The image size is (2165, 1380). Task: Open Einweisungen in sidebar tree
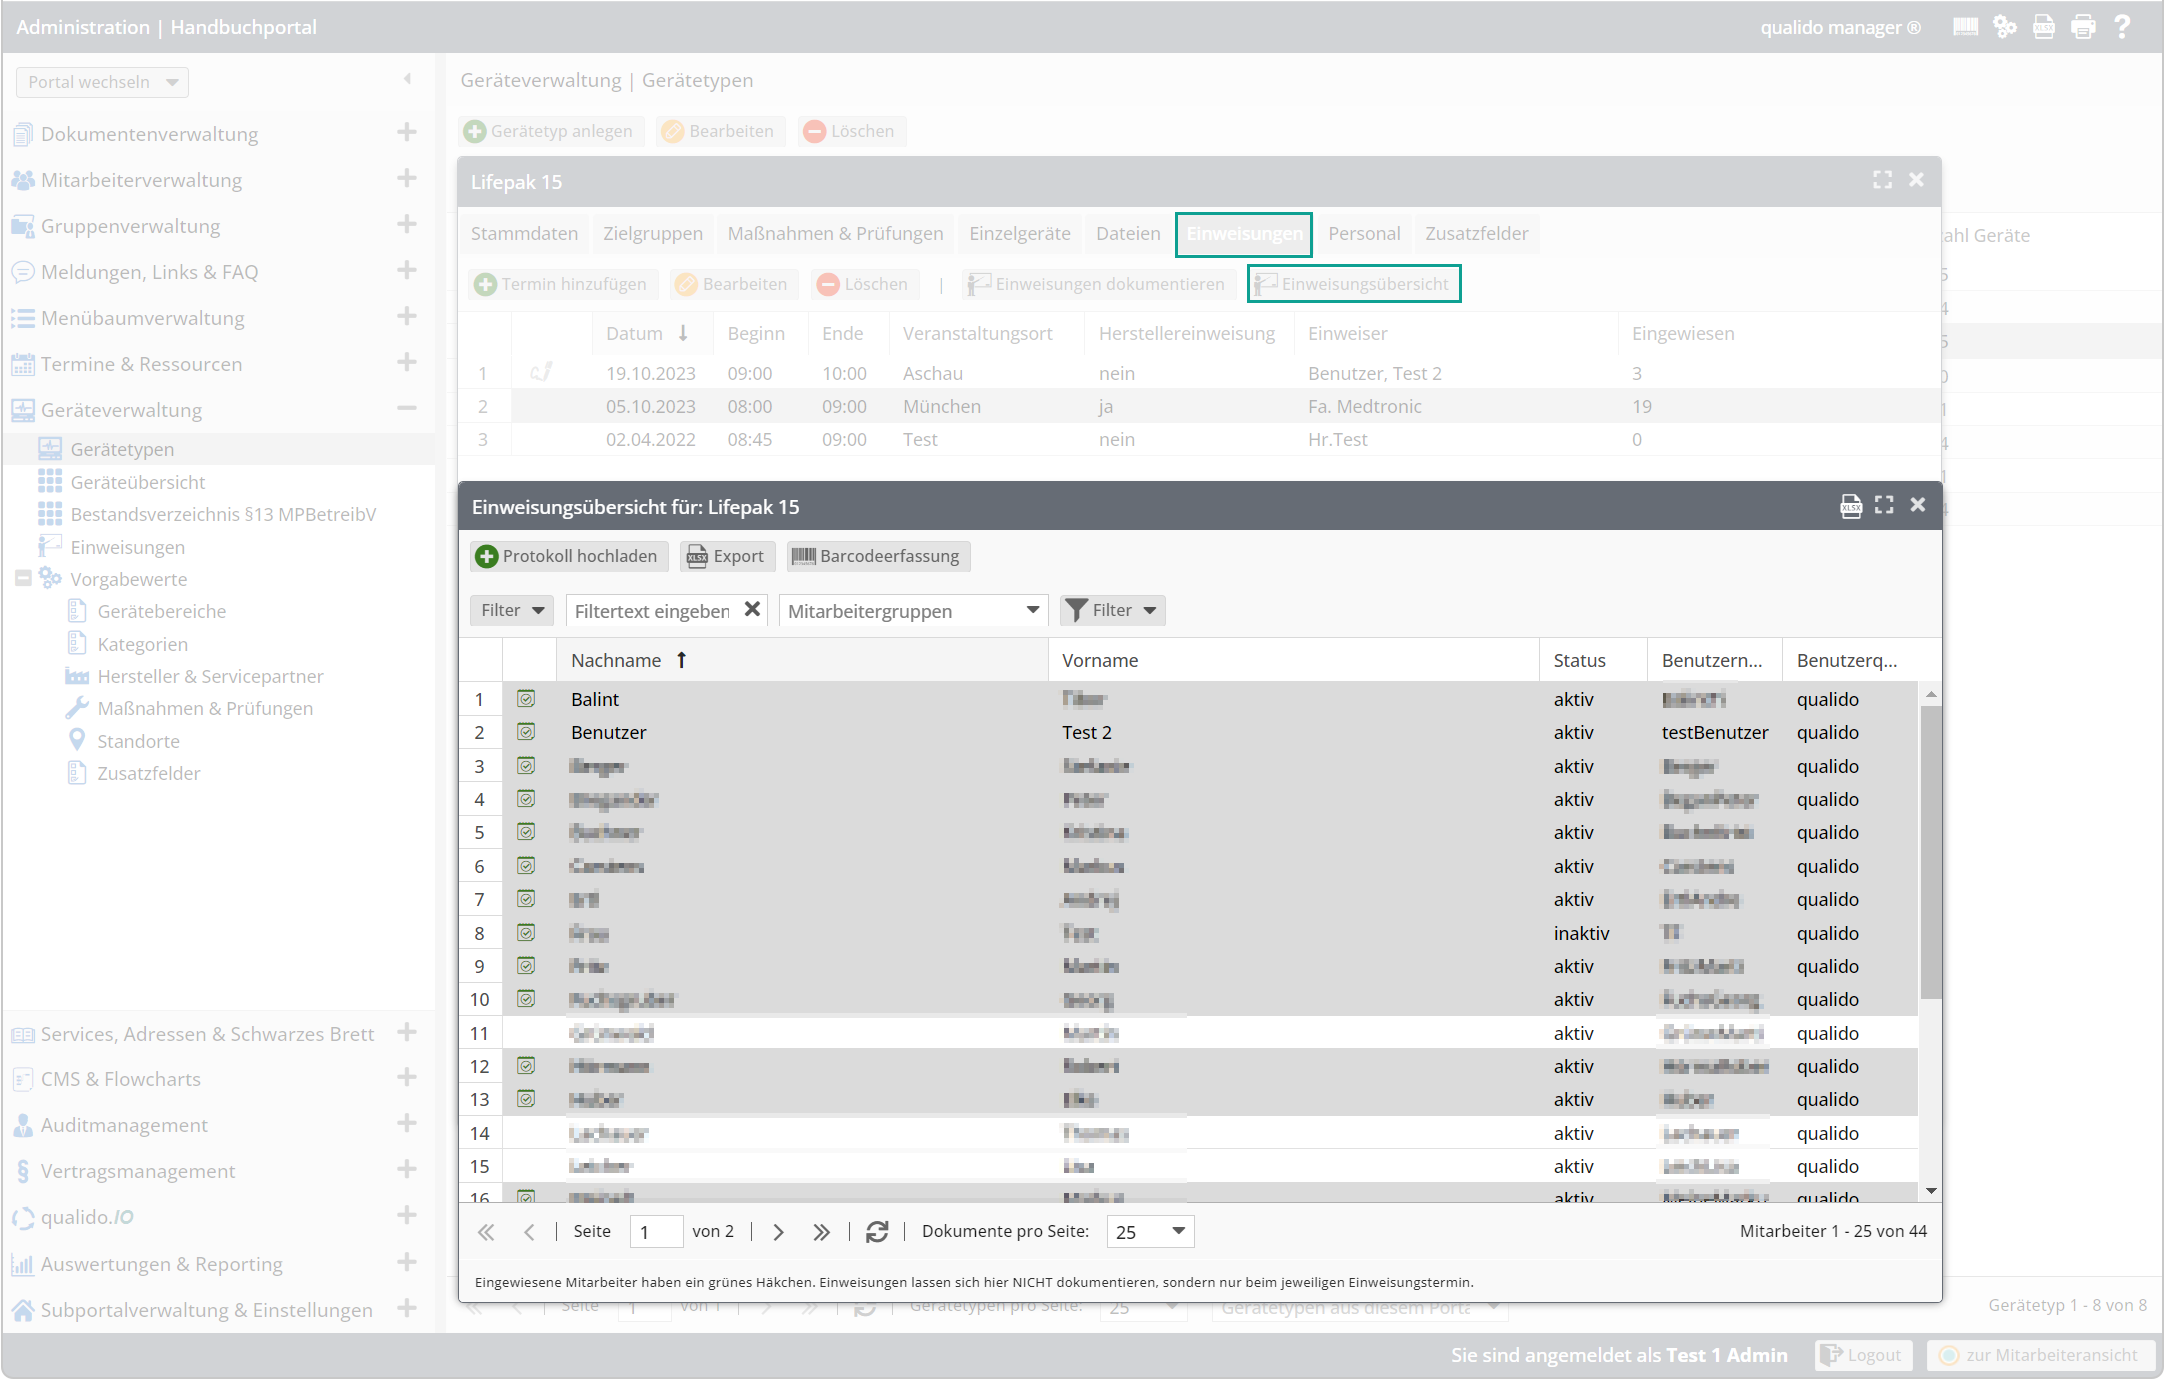tap(127, 547)
